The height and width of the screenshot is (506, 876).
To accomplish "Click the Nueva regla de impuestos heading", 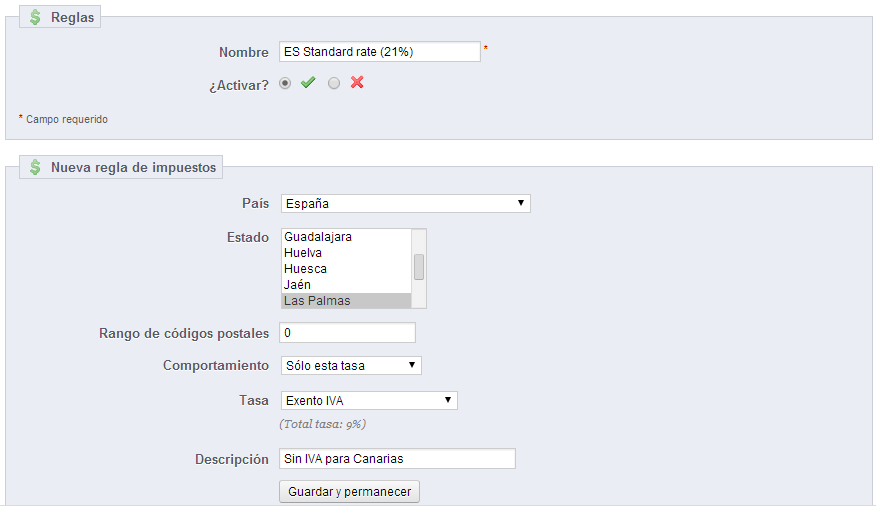I will tap(134, 167).
